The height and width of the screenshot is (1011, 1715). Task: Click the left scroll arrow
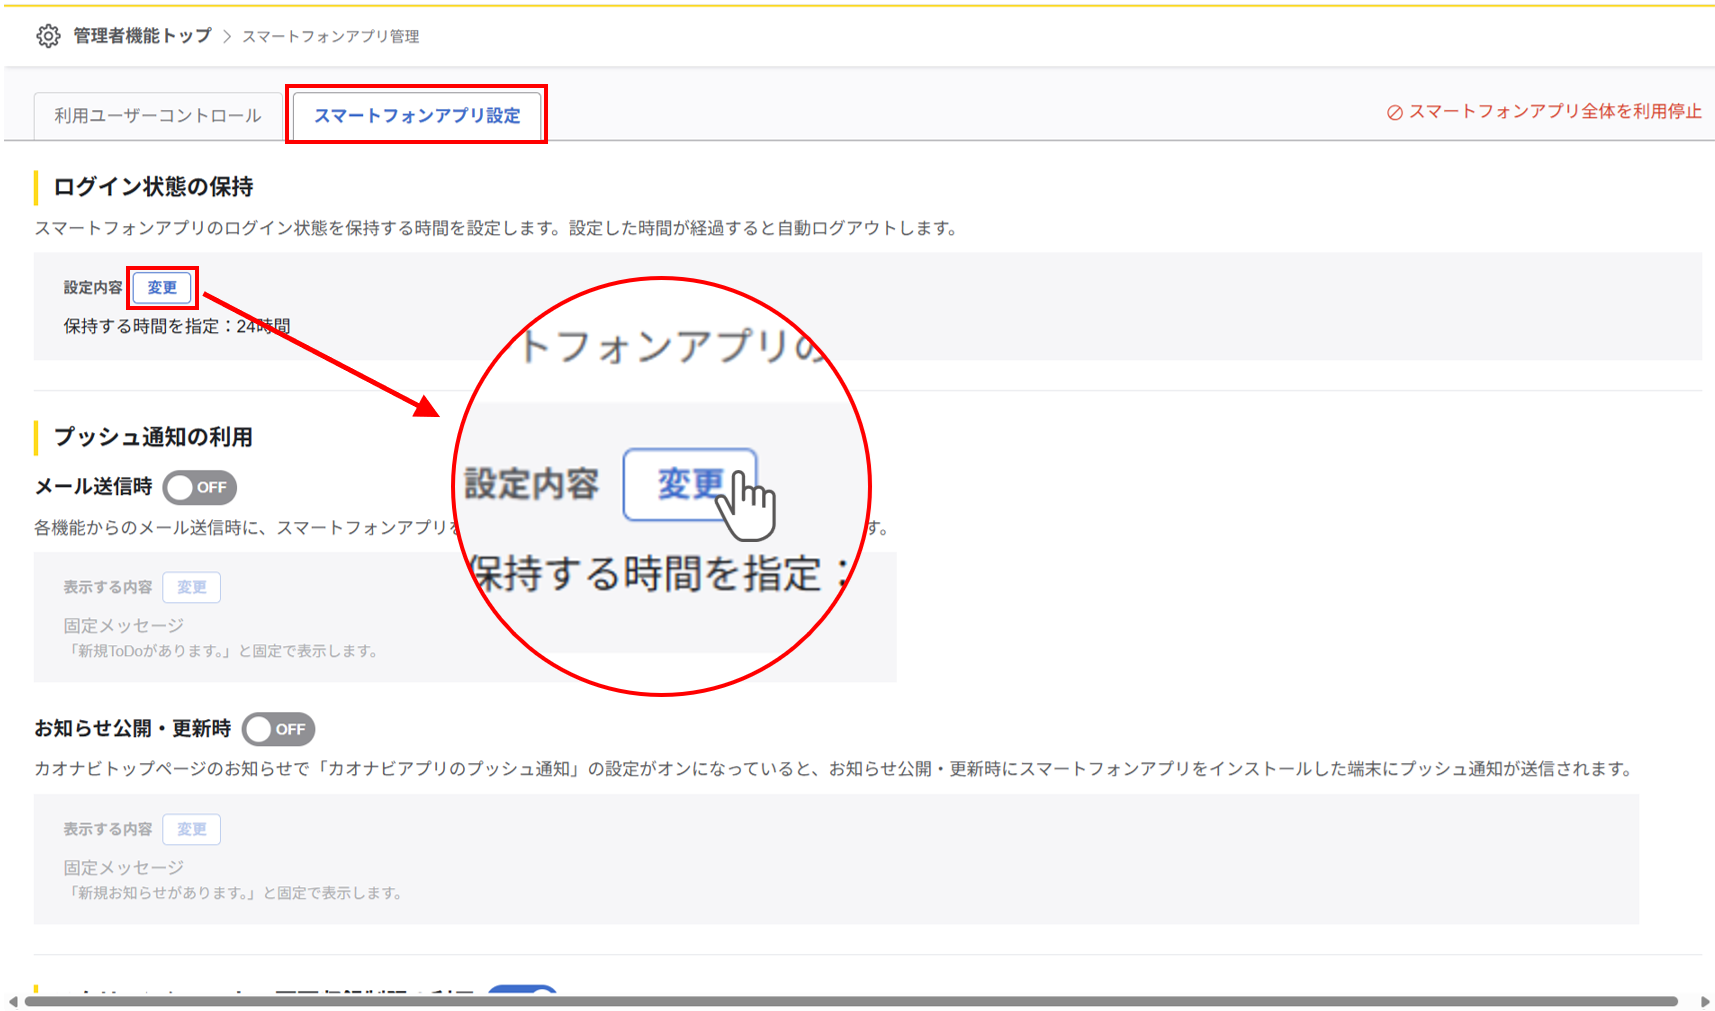pos(13,1001)
